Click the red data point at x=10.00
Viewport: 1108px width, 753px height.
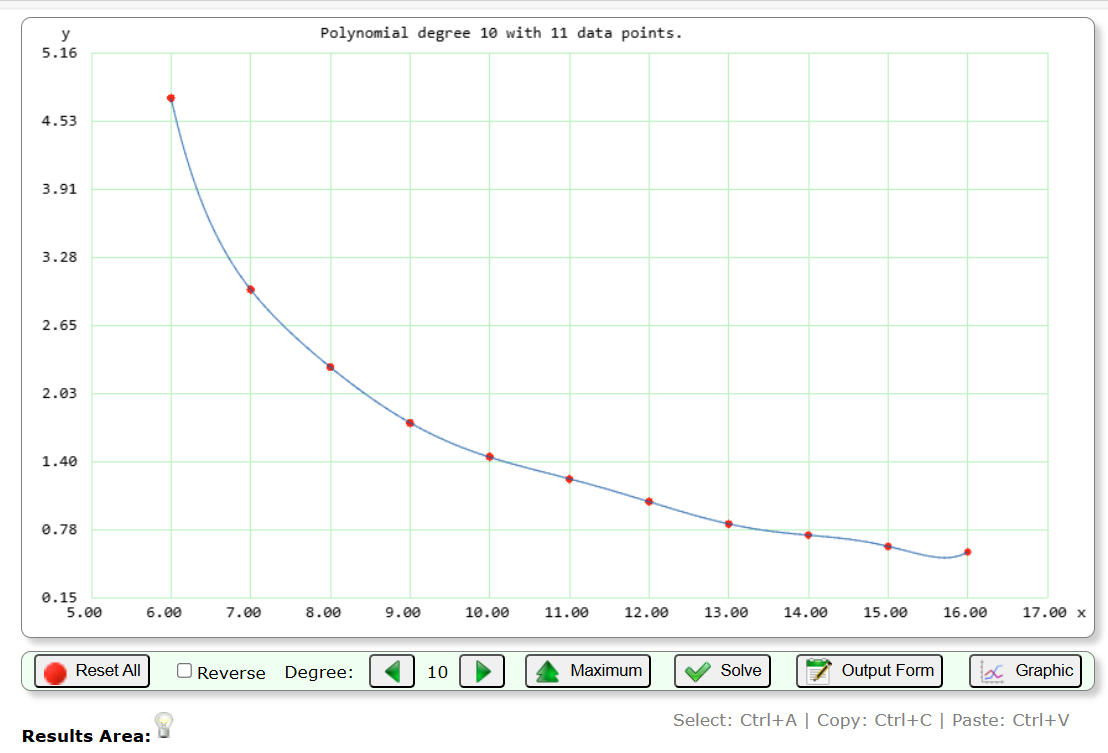490,457
